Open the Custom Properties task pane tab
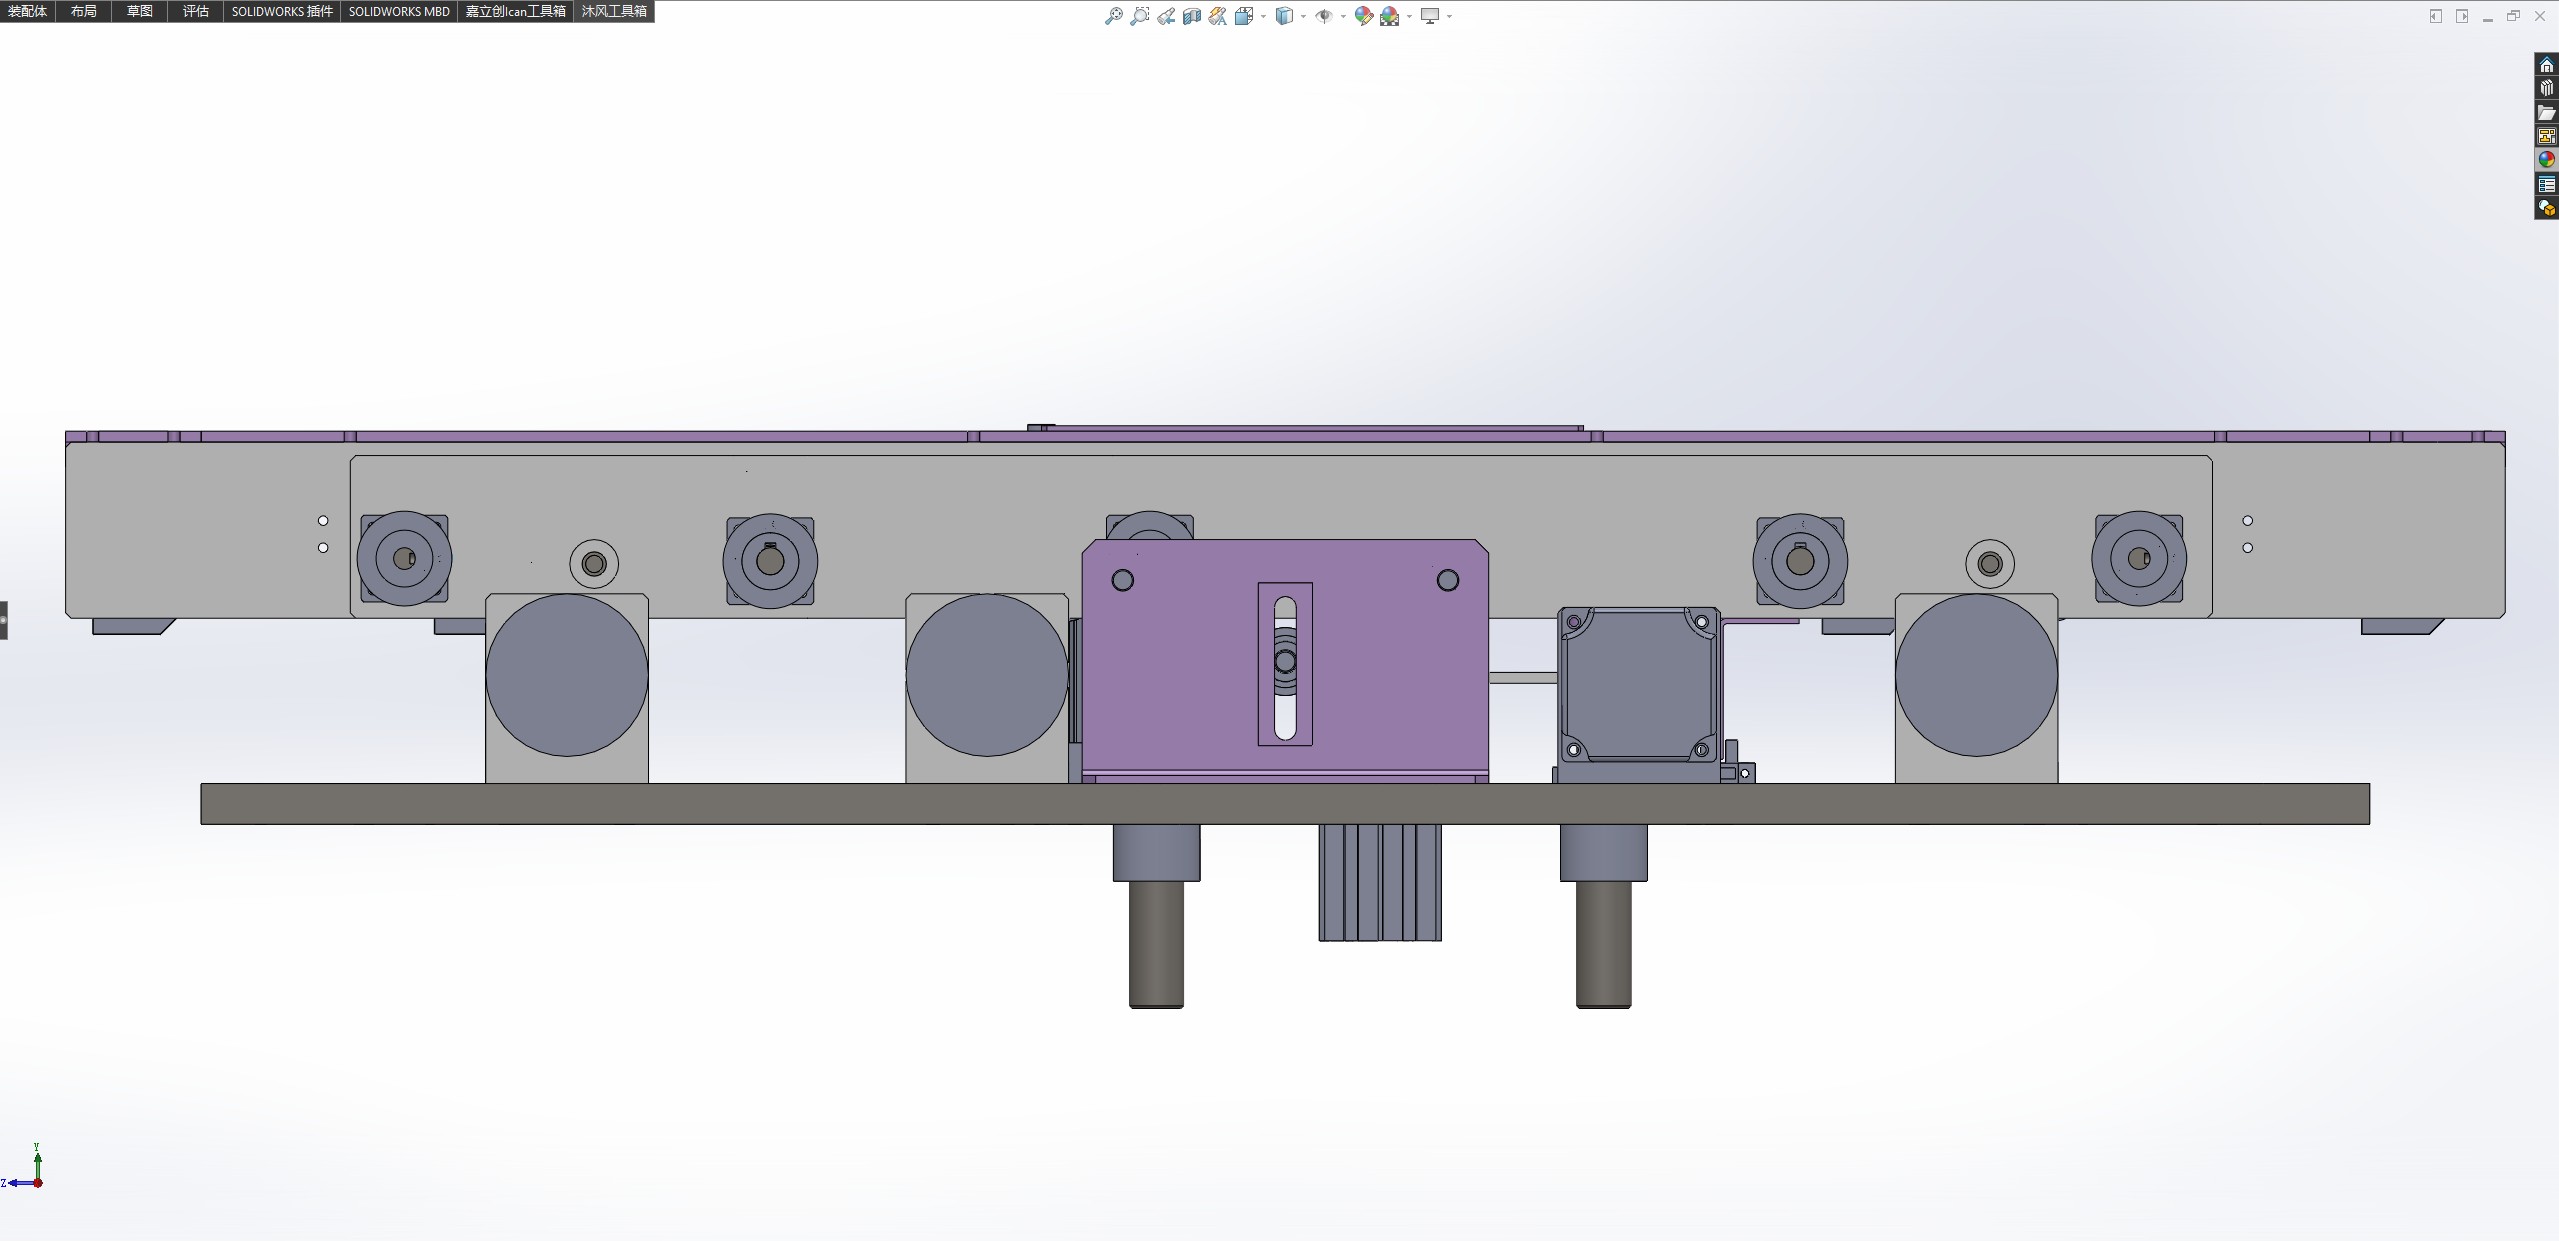This screenshot has width=2559, height=1241. 2546,184
